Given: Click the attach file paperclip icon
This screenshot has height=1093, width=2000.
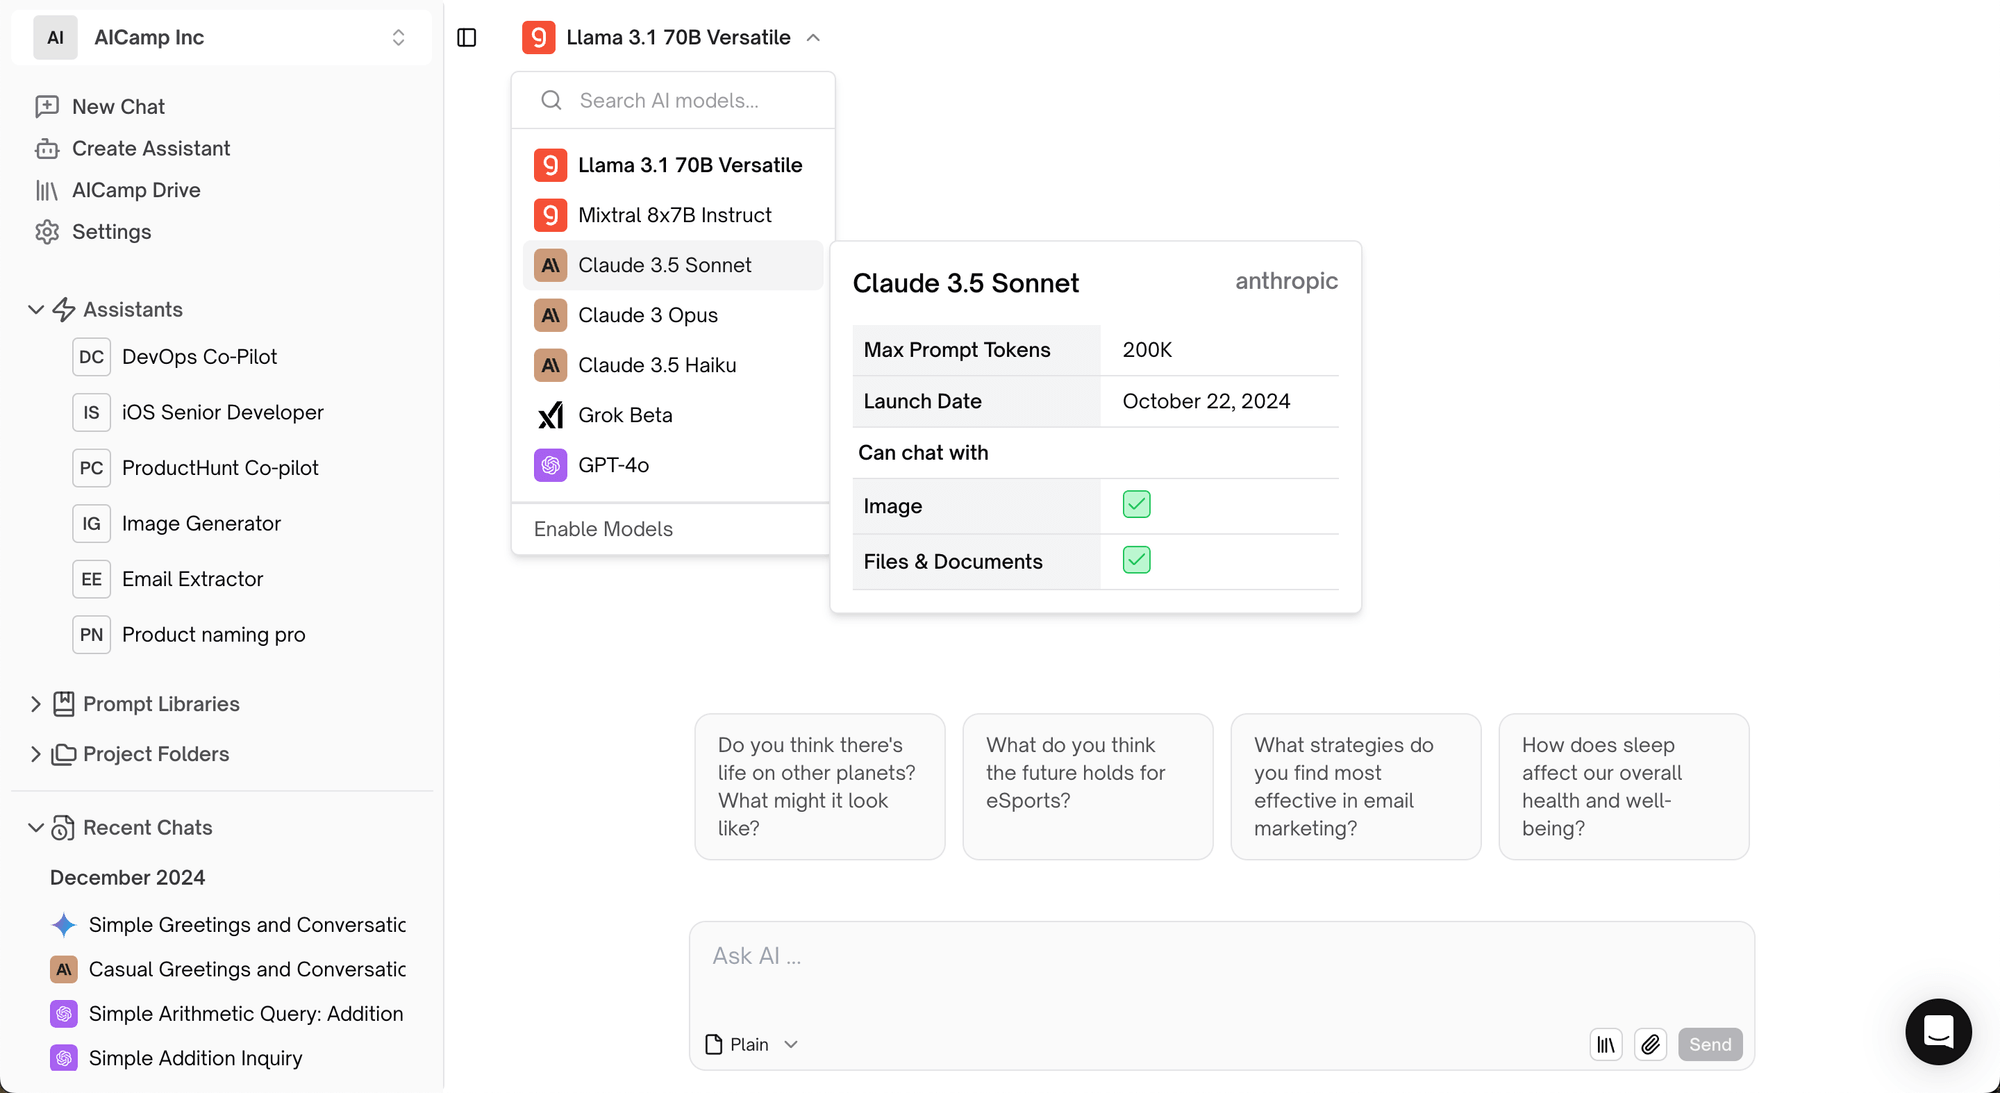Looking at the screenshot, I should click(x=1650, y=1044).
